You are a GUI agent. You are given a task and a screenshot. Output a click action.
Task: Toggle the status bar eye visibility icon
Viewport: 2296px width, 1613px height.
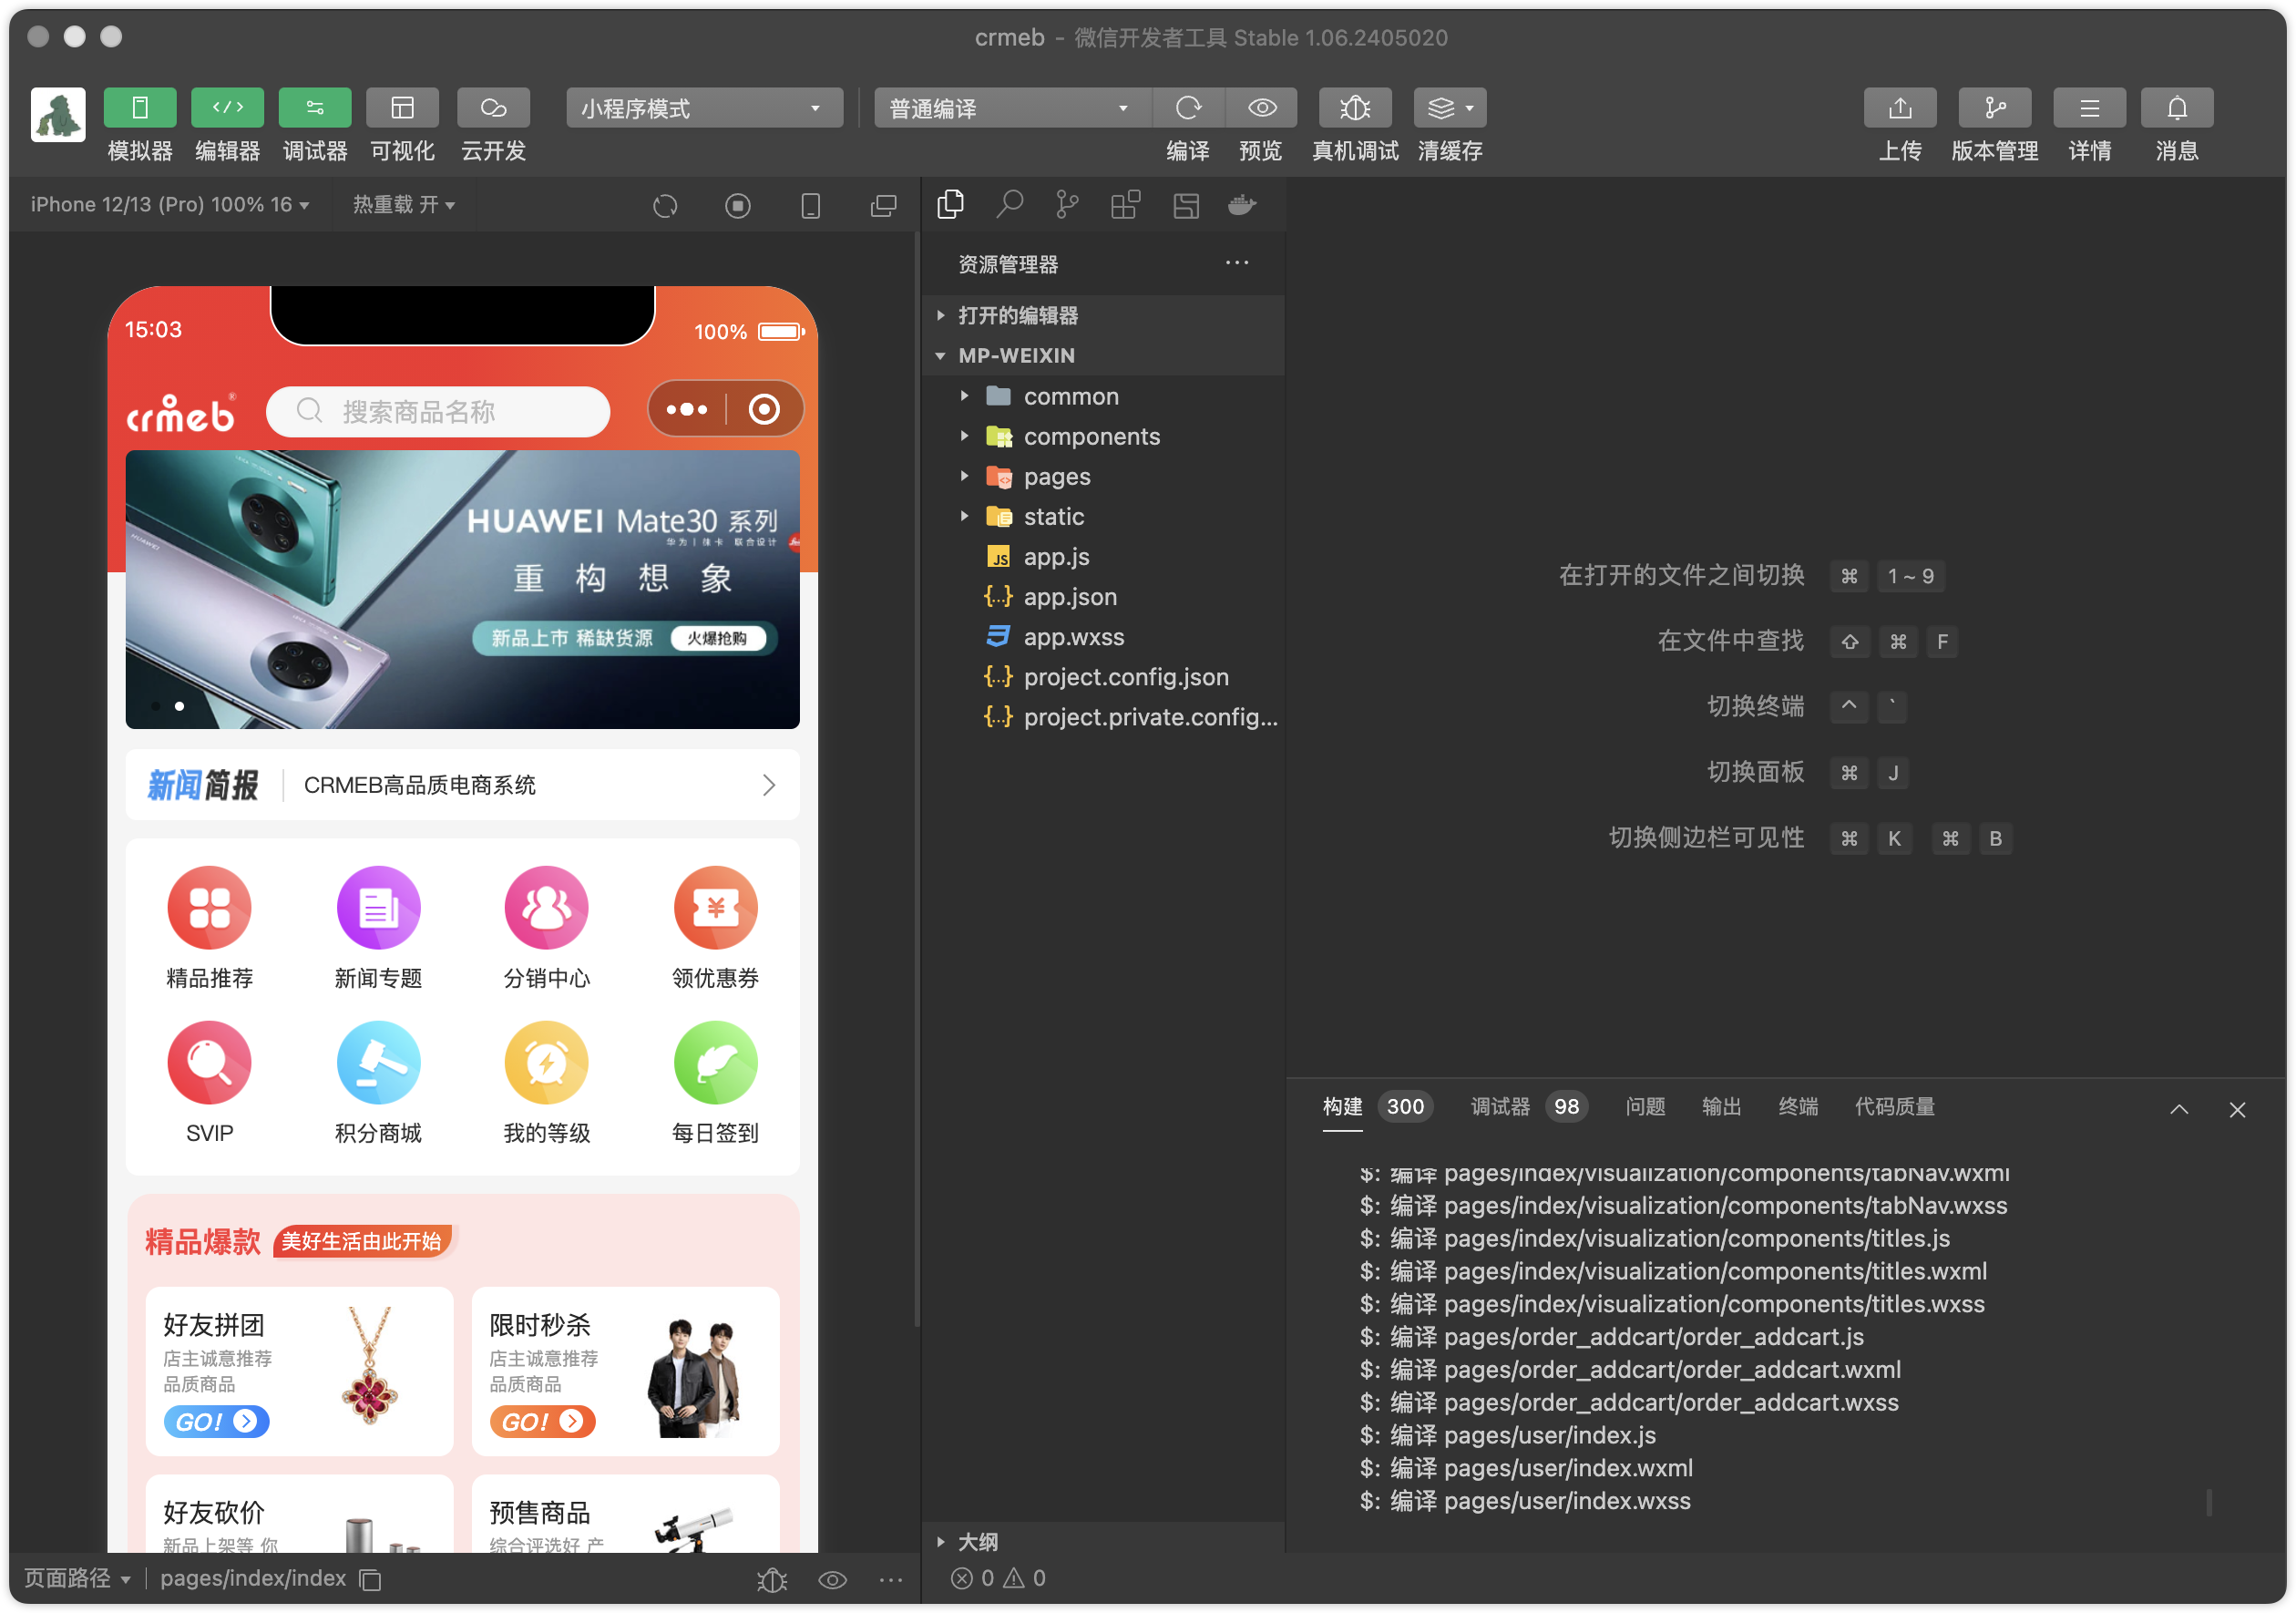(833, 1579)
